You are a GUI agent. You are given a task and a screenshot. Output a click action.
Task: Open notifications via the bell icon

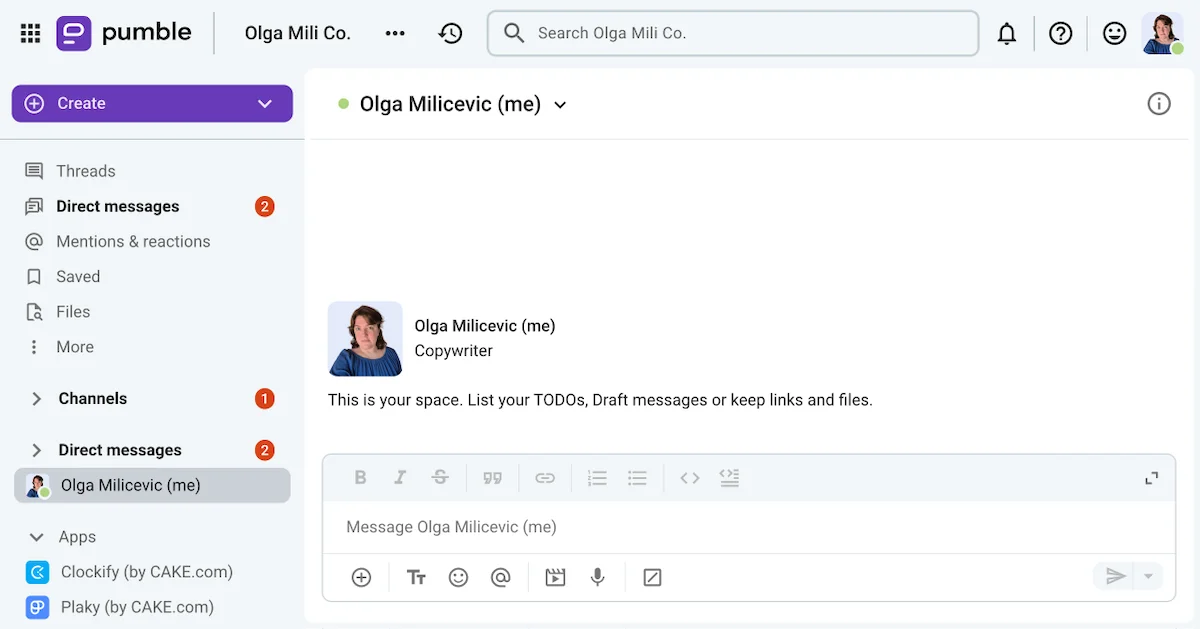[x=1007, y=32]
